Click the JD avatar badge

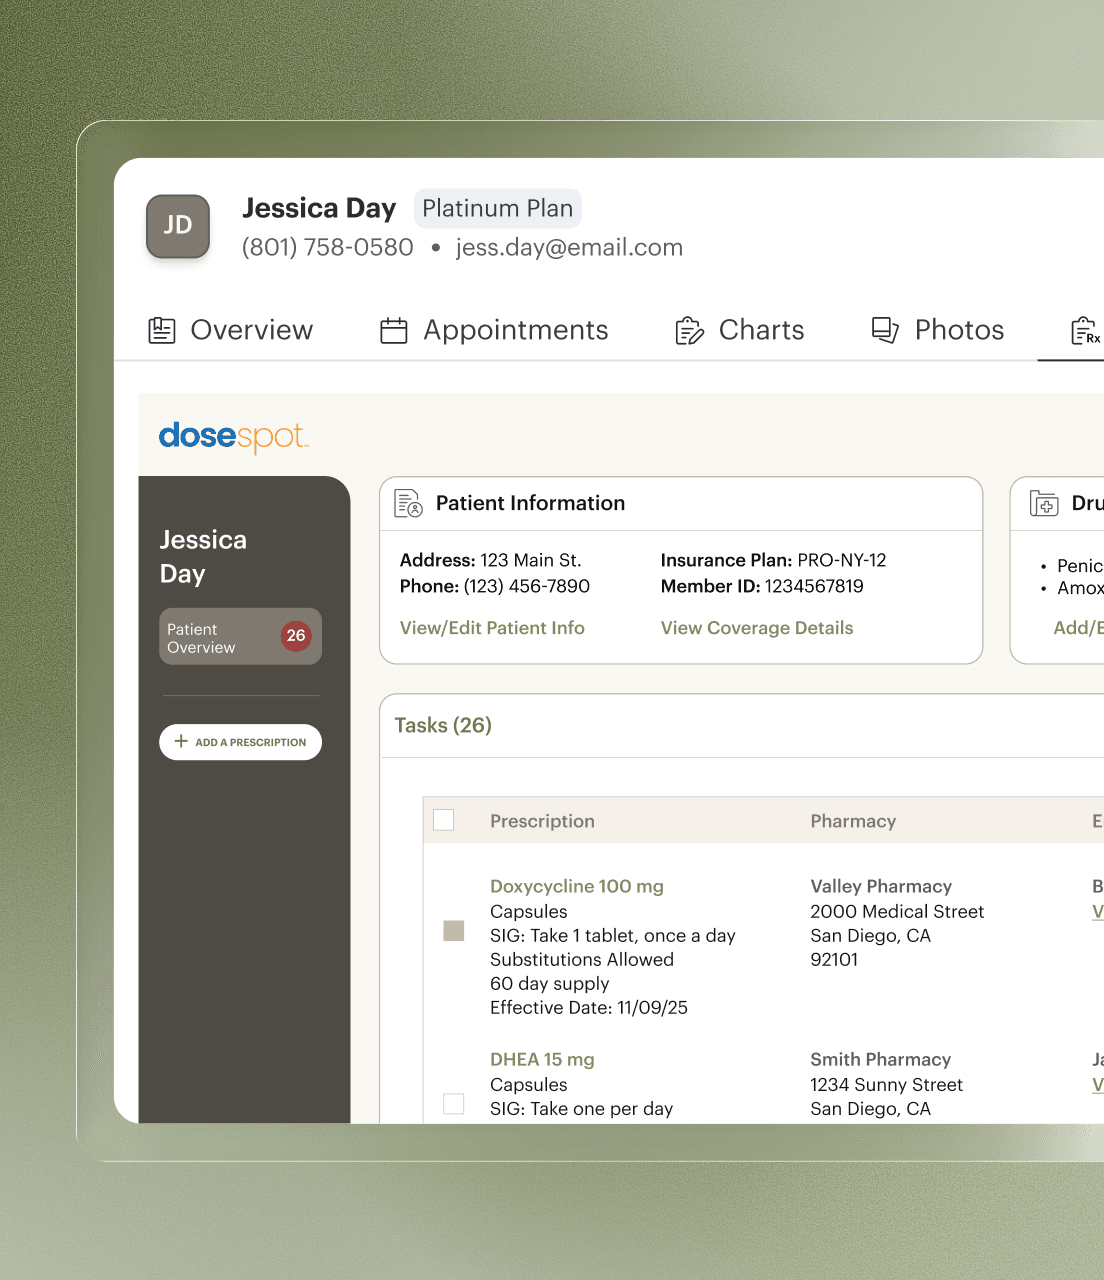(x=178, y=226)
